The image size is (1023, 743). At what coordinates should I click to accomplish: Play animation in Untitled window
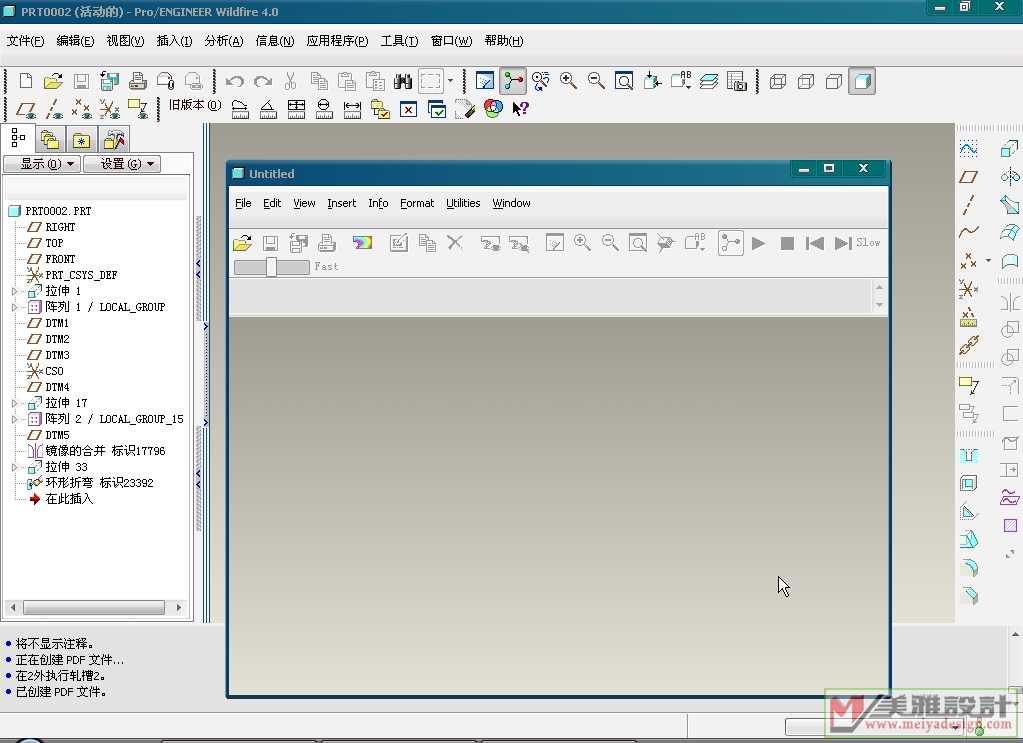(758, 243)
